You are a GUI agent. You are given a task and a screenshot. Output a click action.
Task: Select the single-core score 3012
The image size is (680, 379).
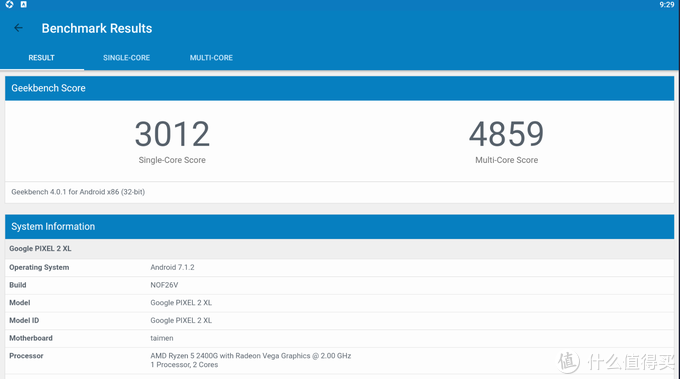(x=172, y=134)
